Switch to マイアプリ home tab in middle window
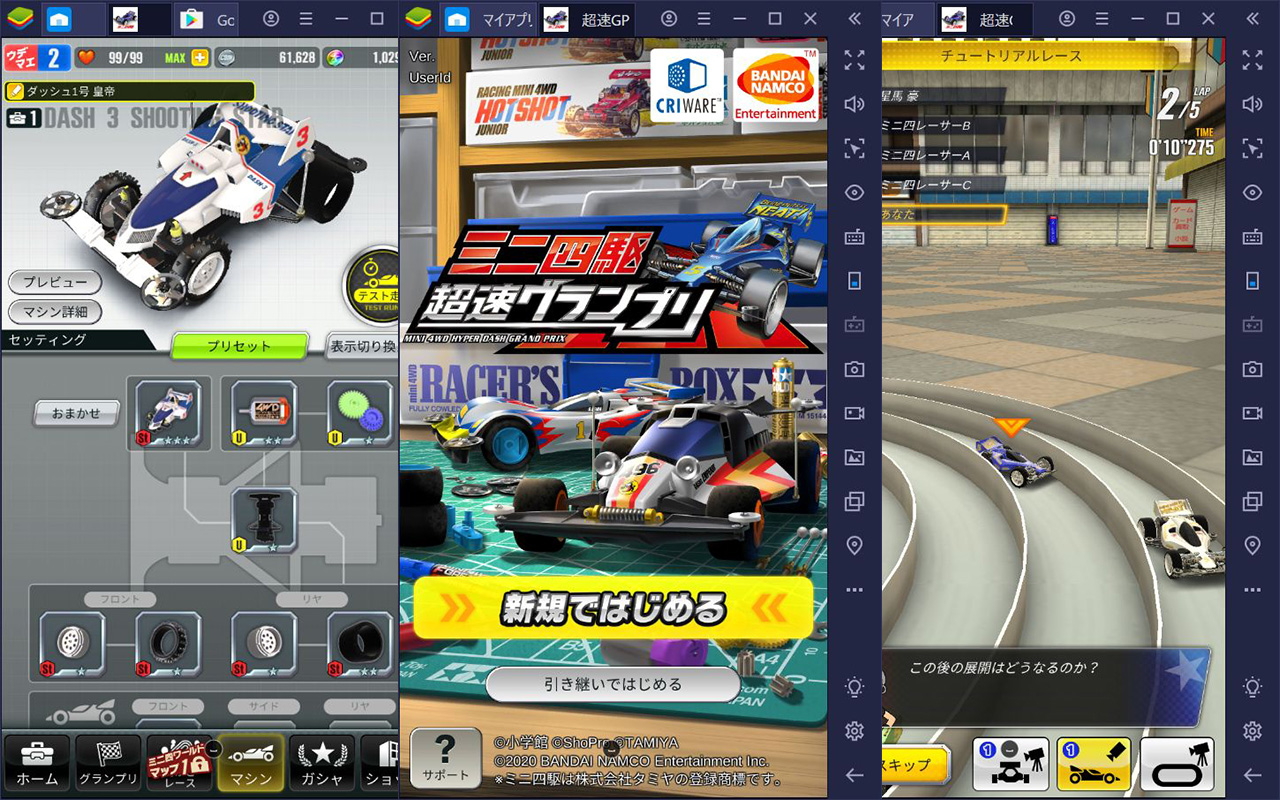 point(490,19)
